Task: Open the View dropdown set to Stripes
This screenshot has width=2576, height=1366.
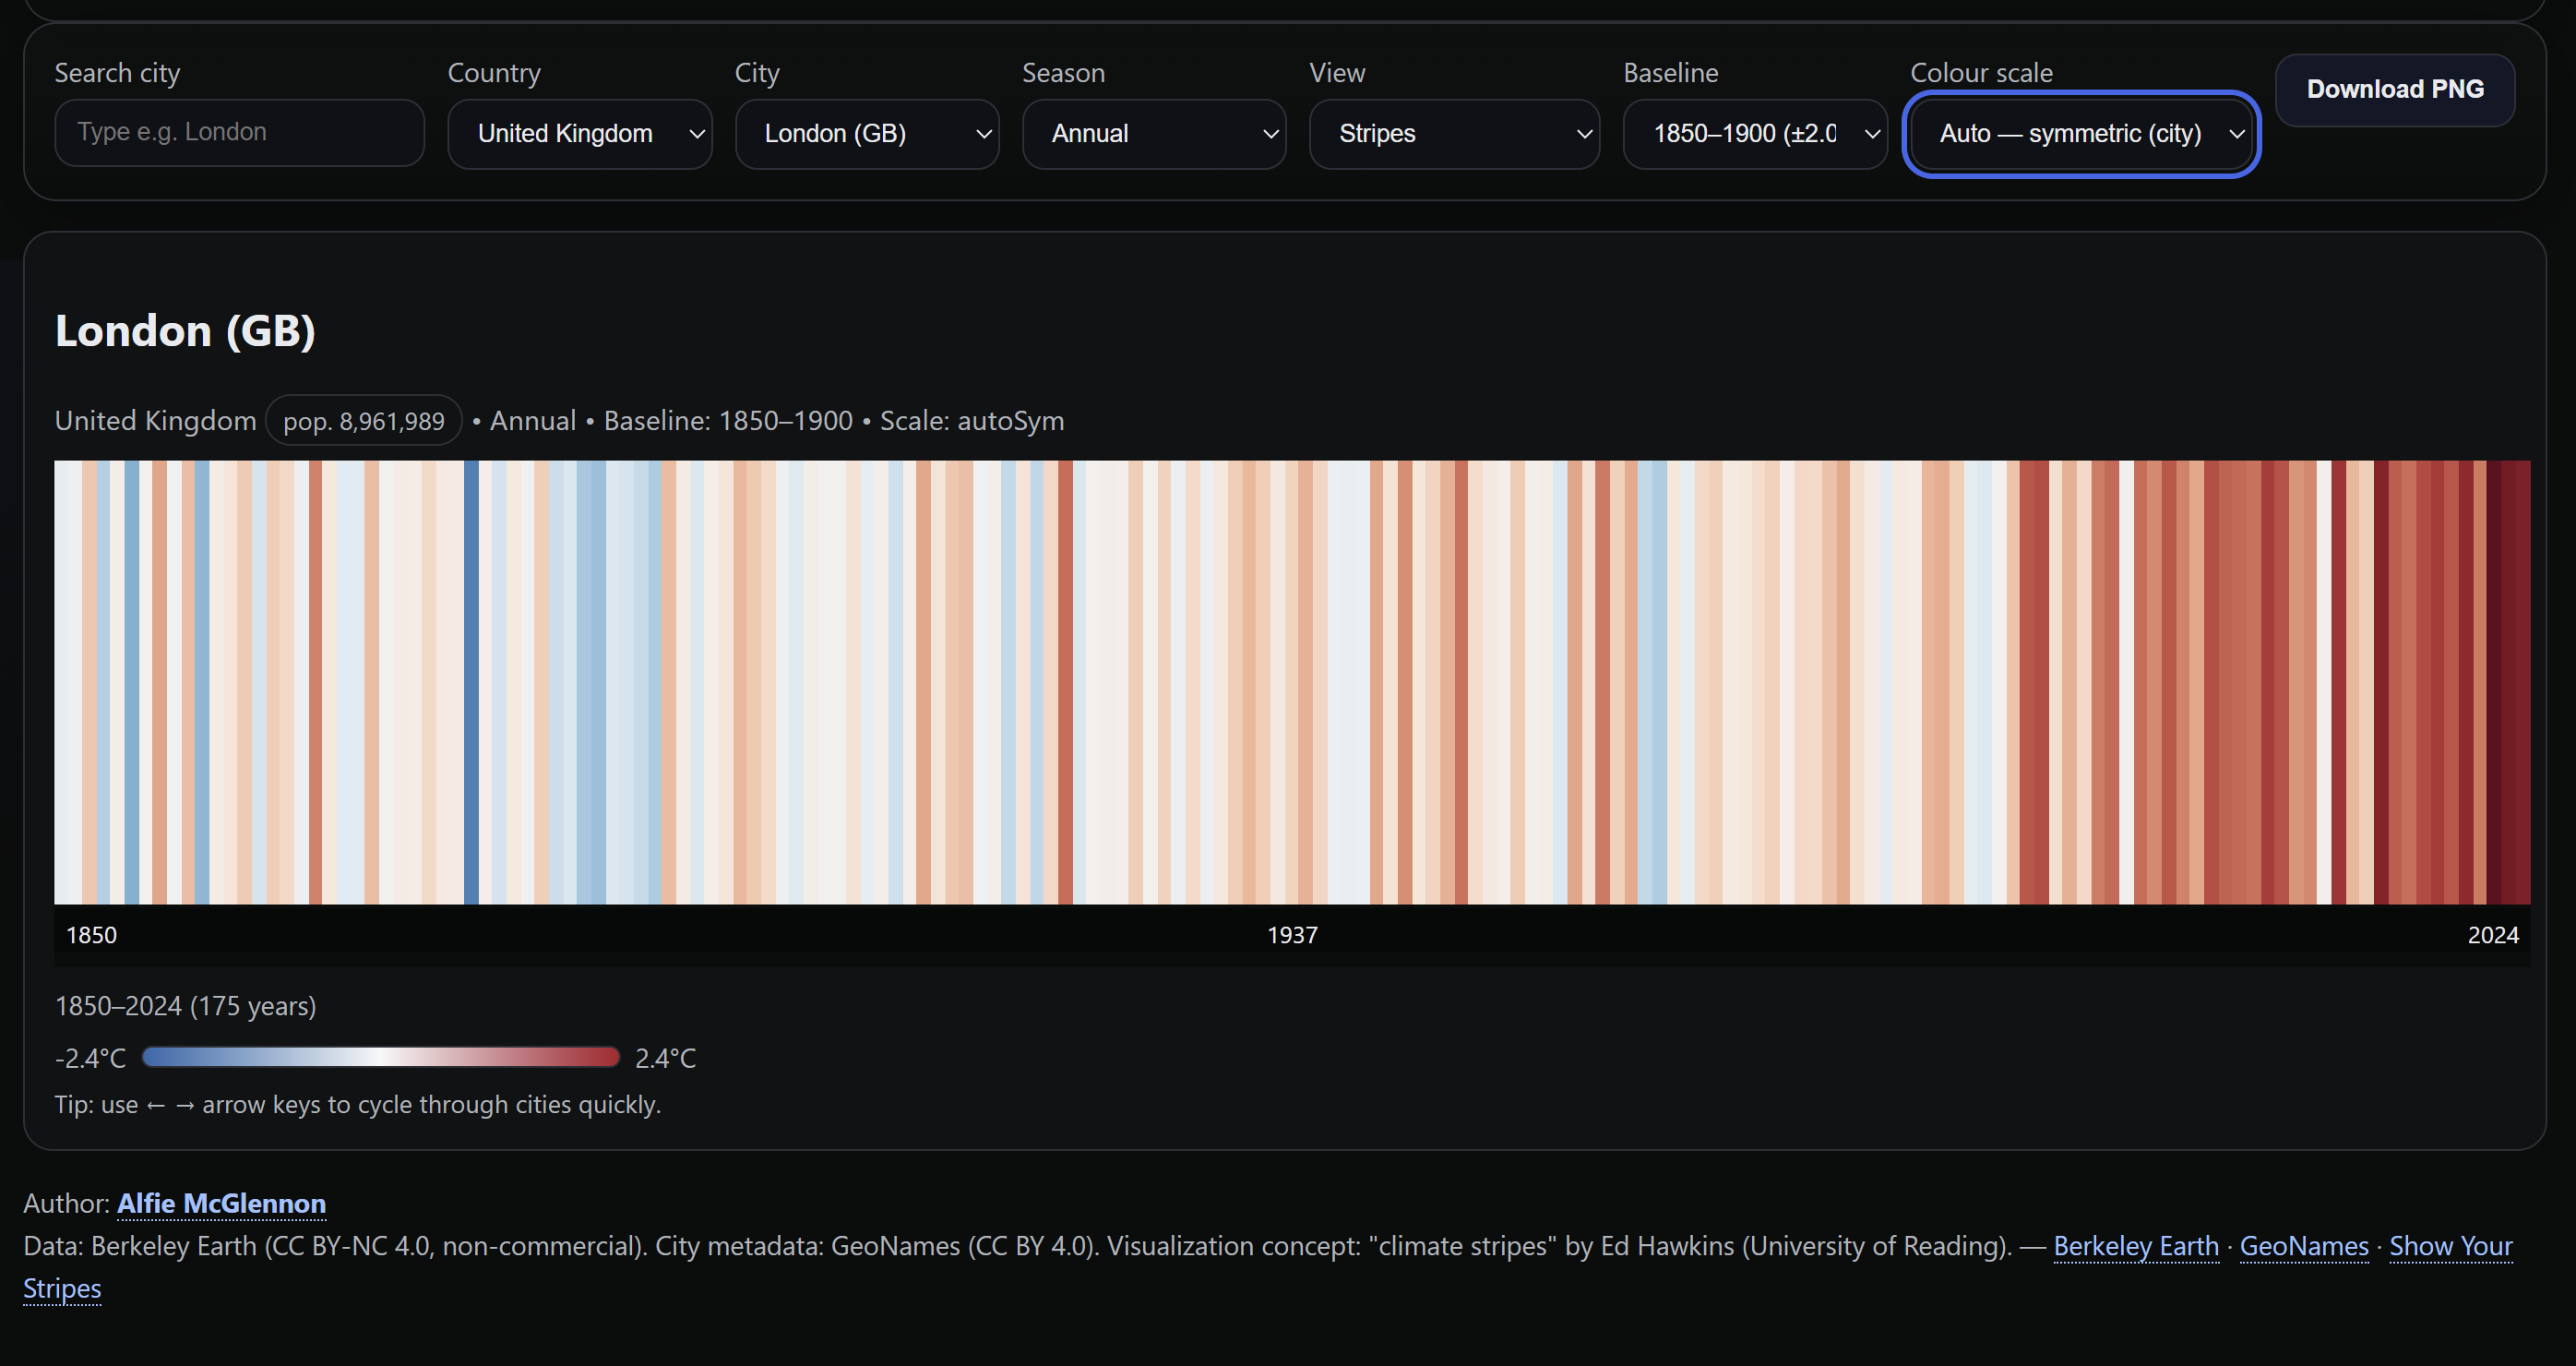Action: pos(1454,133)
